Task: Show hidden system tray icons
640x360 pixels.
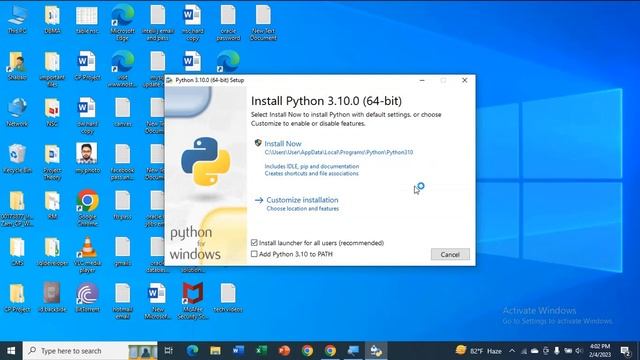Action: (512, 351)
